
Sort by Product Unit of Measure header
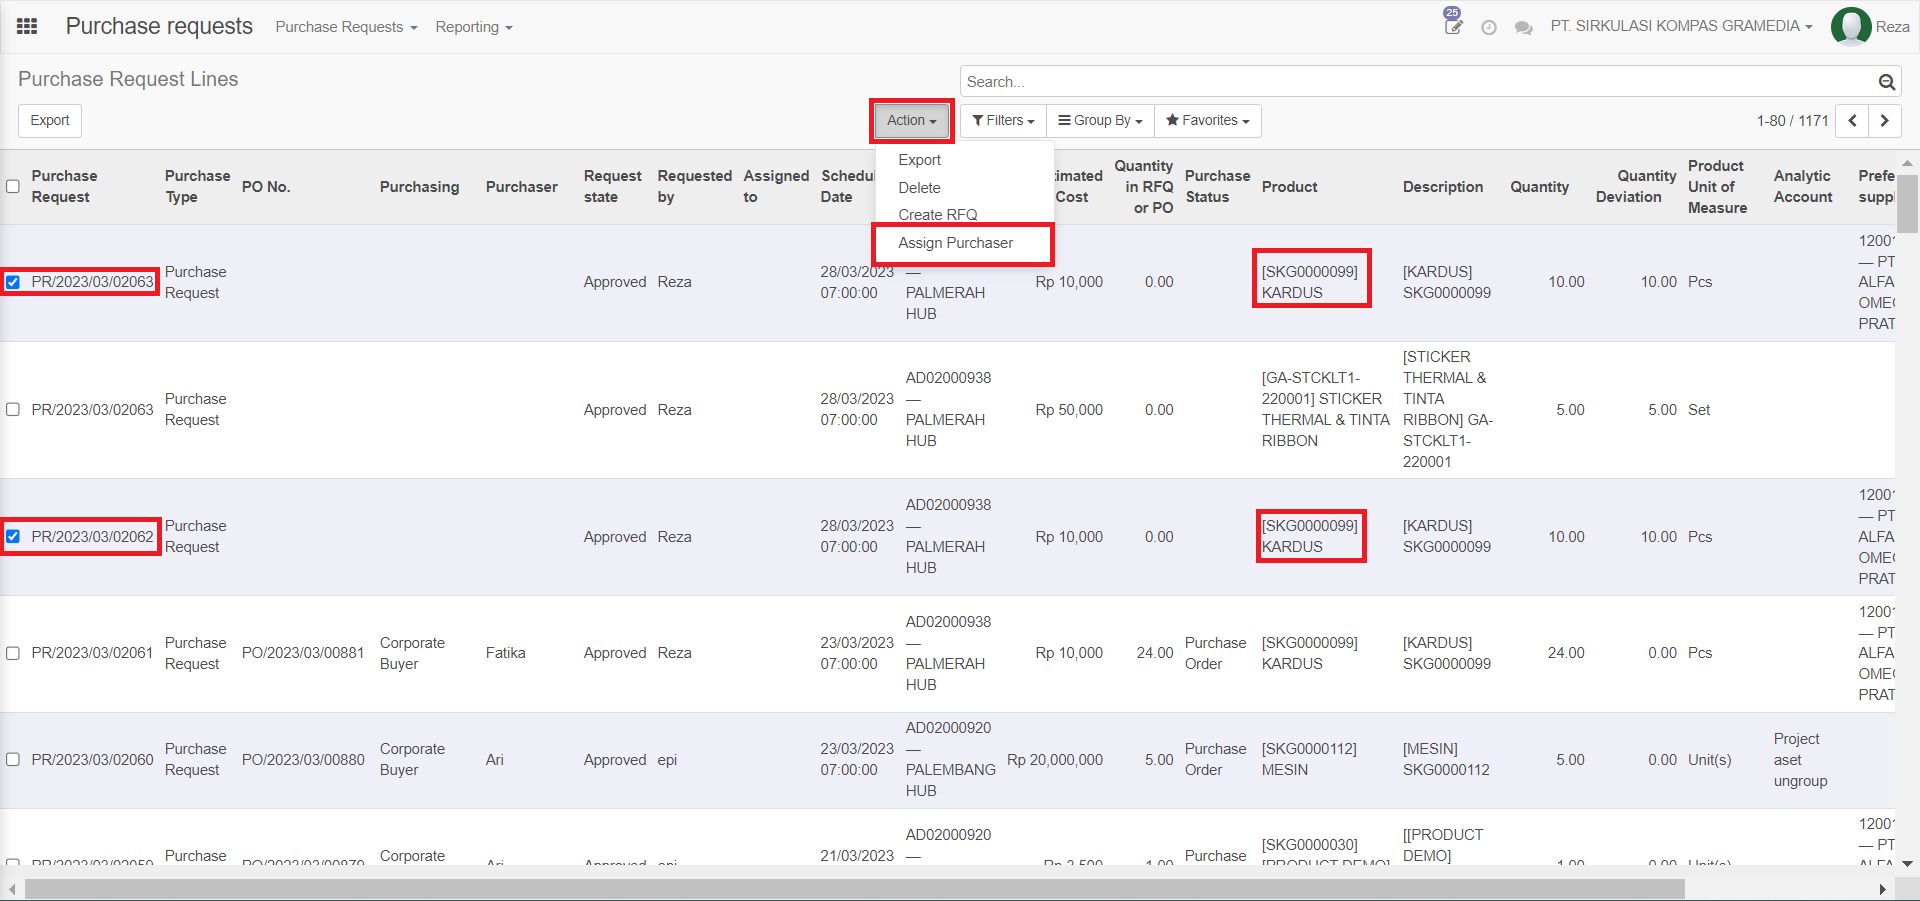1717,187
